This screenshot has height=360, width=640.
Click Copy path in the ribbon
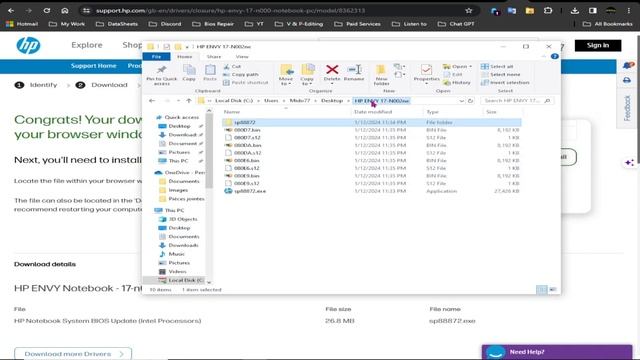pyautogui.click(x=241, y=74)
